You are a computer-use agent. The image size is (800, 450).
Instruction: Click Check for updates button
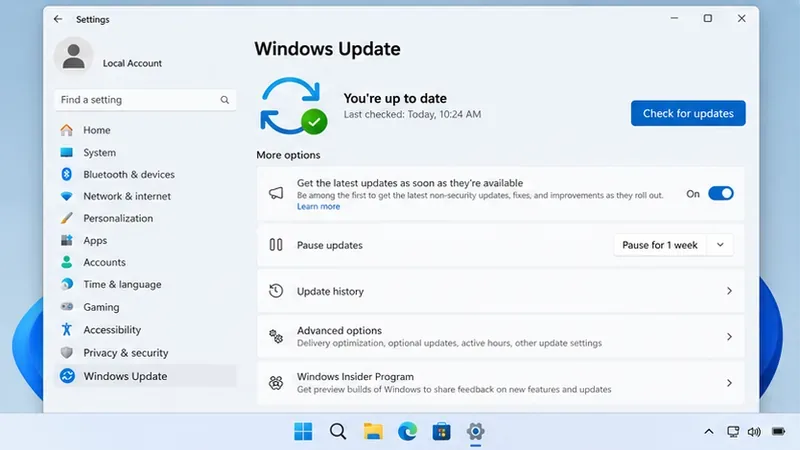[x=688, y=113]
